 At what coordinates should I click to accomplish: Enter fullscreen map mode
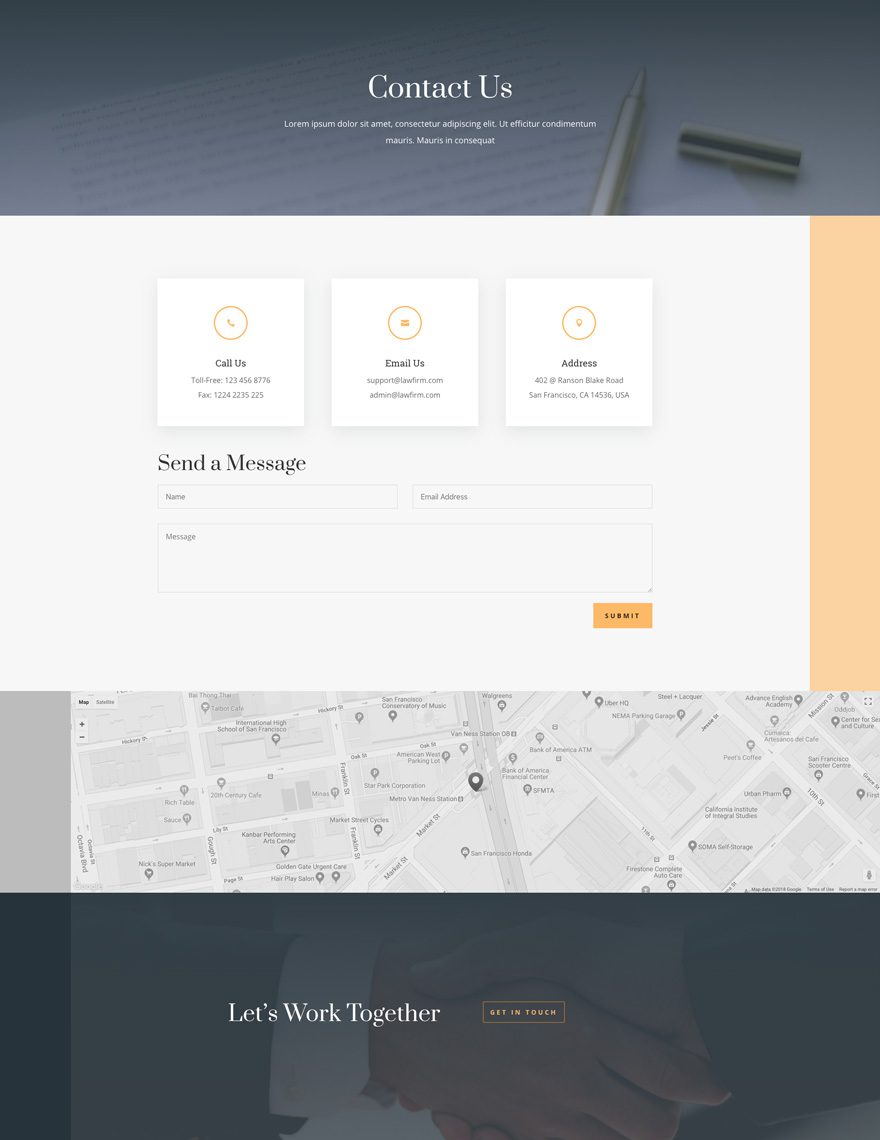tap(868, 701)
